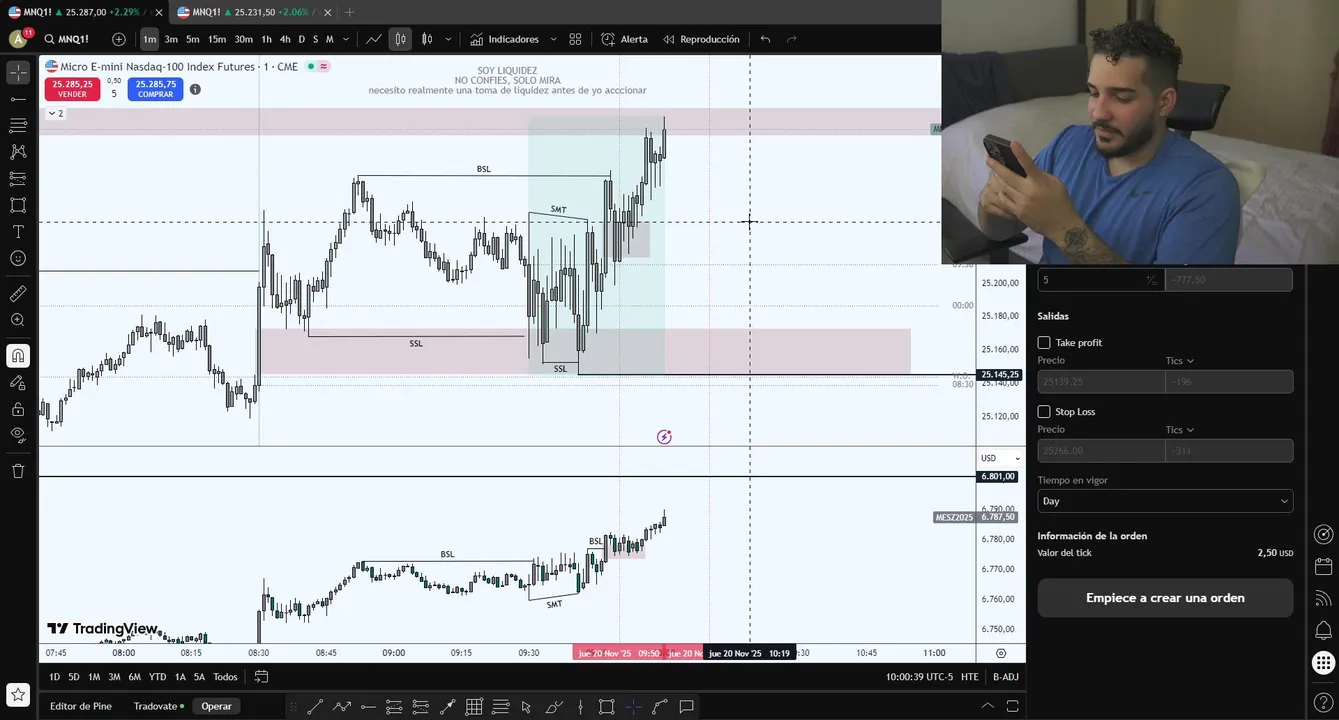This screenshot has width=1339, height=720.
Task: Open Tics dropdown under Stop Loss
Action: click(1180, 429)
